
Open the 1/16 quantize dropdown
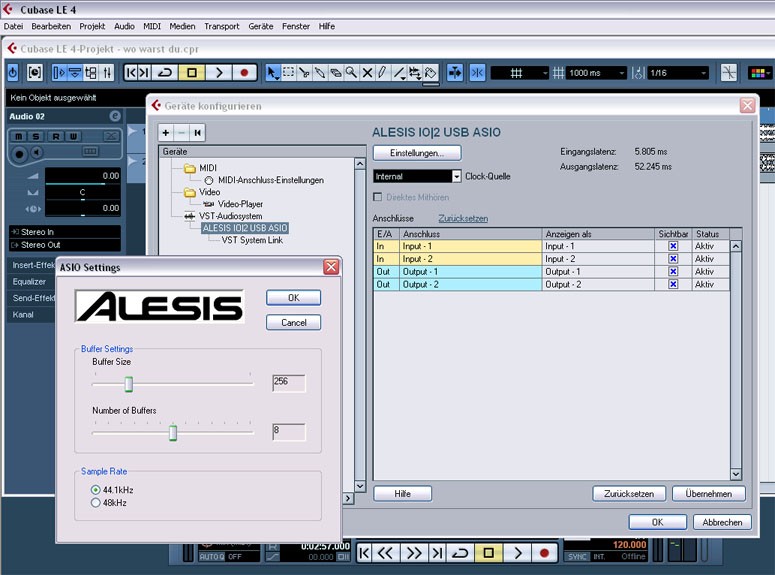tap(678, 73)
